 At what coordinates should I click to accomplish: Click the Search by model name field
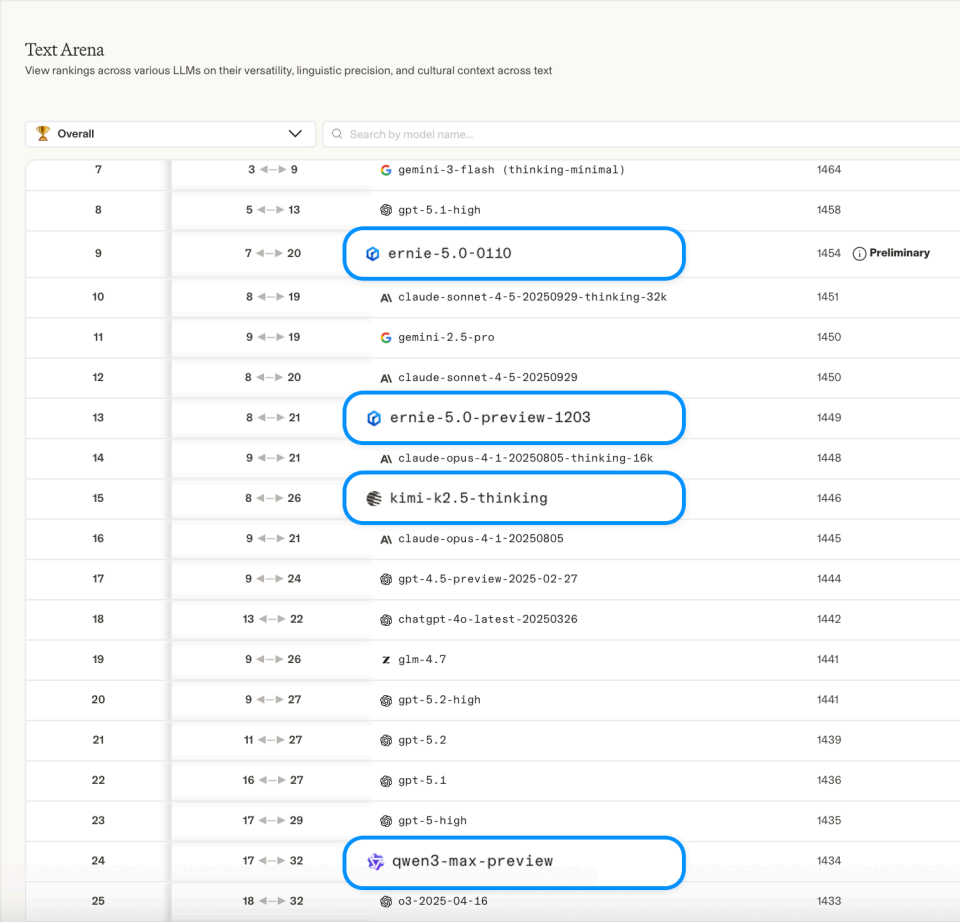640,134
